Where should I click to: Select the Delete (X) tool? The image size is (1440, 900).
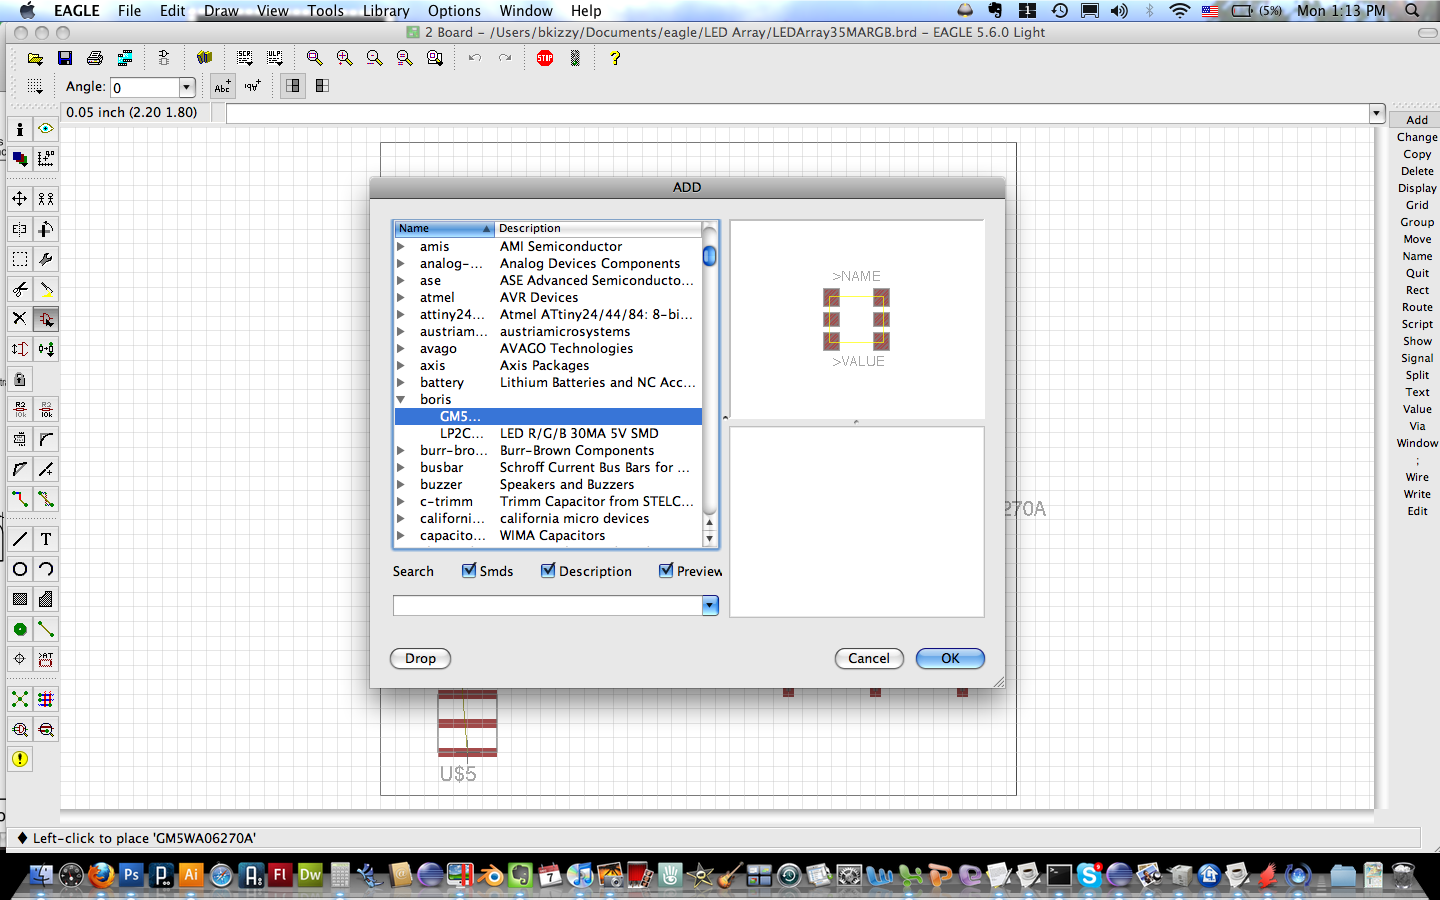20,319
